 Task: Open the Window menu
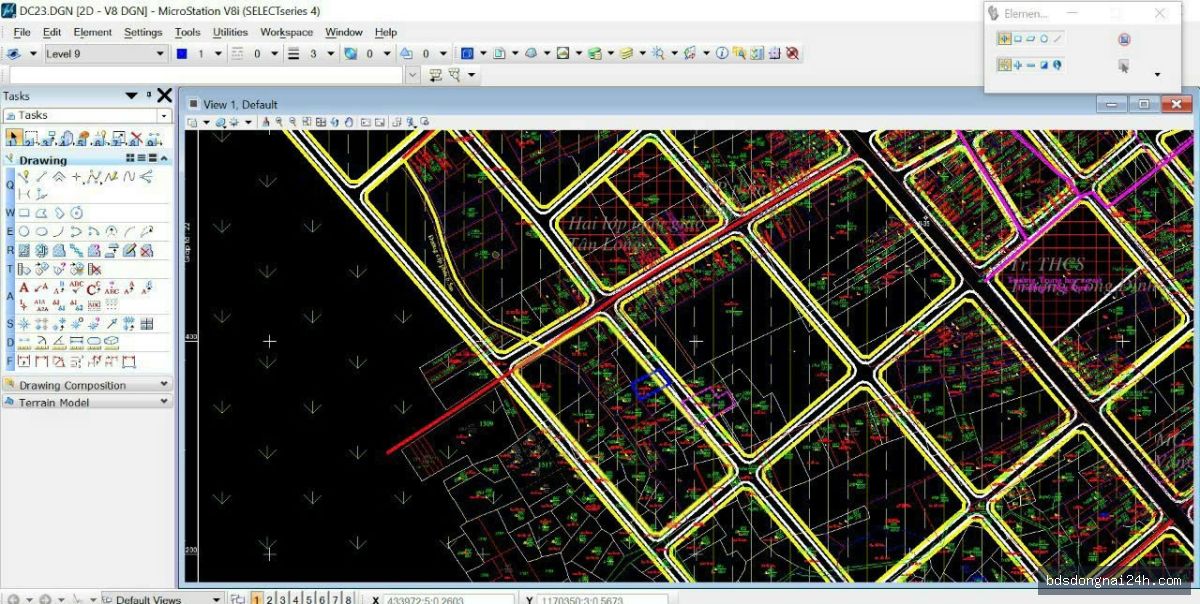344,32
